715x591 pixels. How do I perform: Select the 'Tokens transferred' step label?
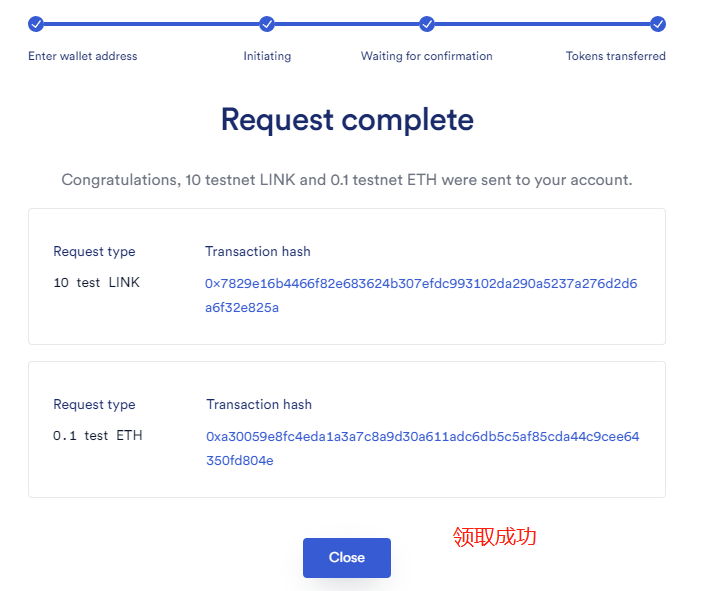click(x=616, y=56)
